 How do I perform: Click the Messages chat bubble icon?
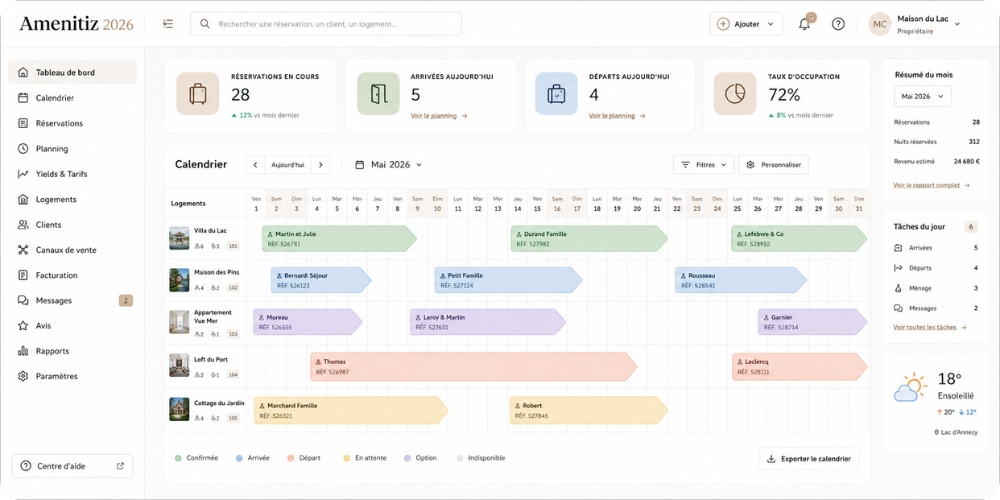tap(23, 300)
